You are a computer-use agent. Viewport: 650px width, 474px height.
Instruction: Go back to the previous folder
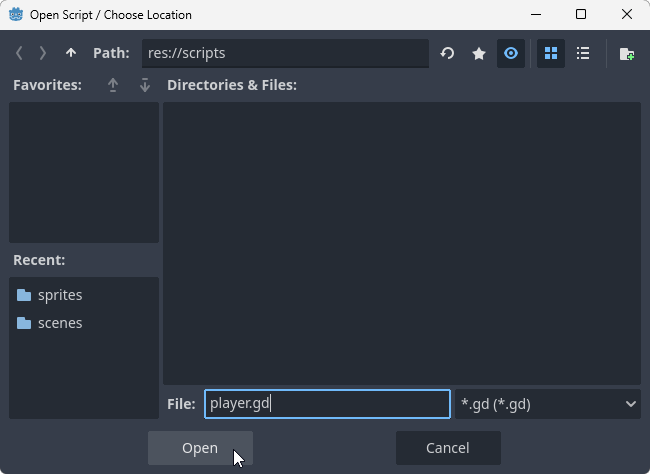[19, 53]
